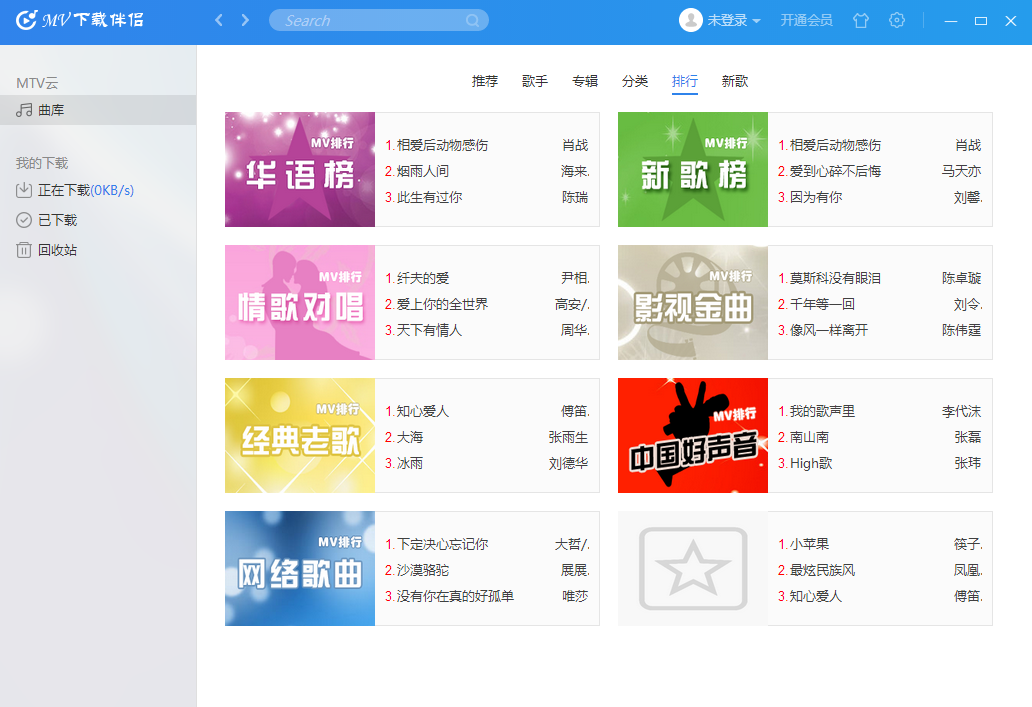
Task: Open the 华语榜 chart thumbnail
Action: click(x=300, y=170)
